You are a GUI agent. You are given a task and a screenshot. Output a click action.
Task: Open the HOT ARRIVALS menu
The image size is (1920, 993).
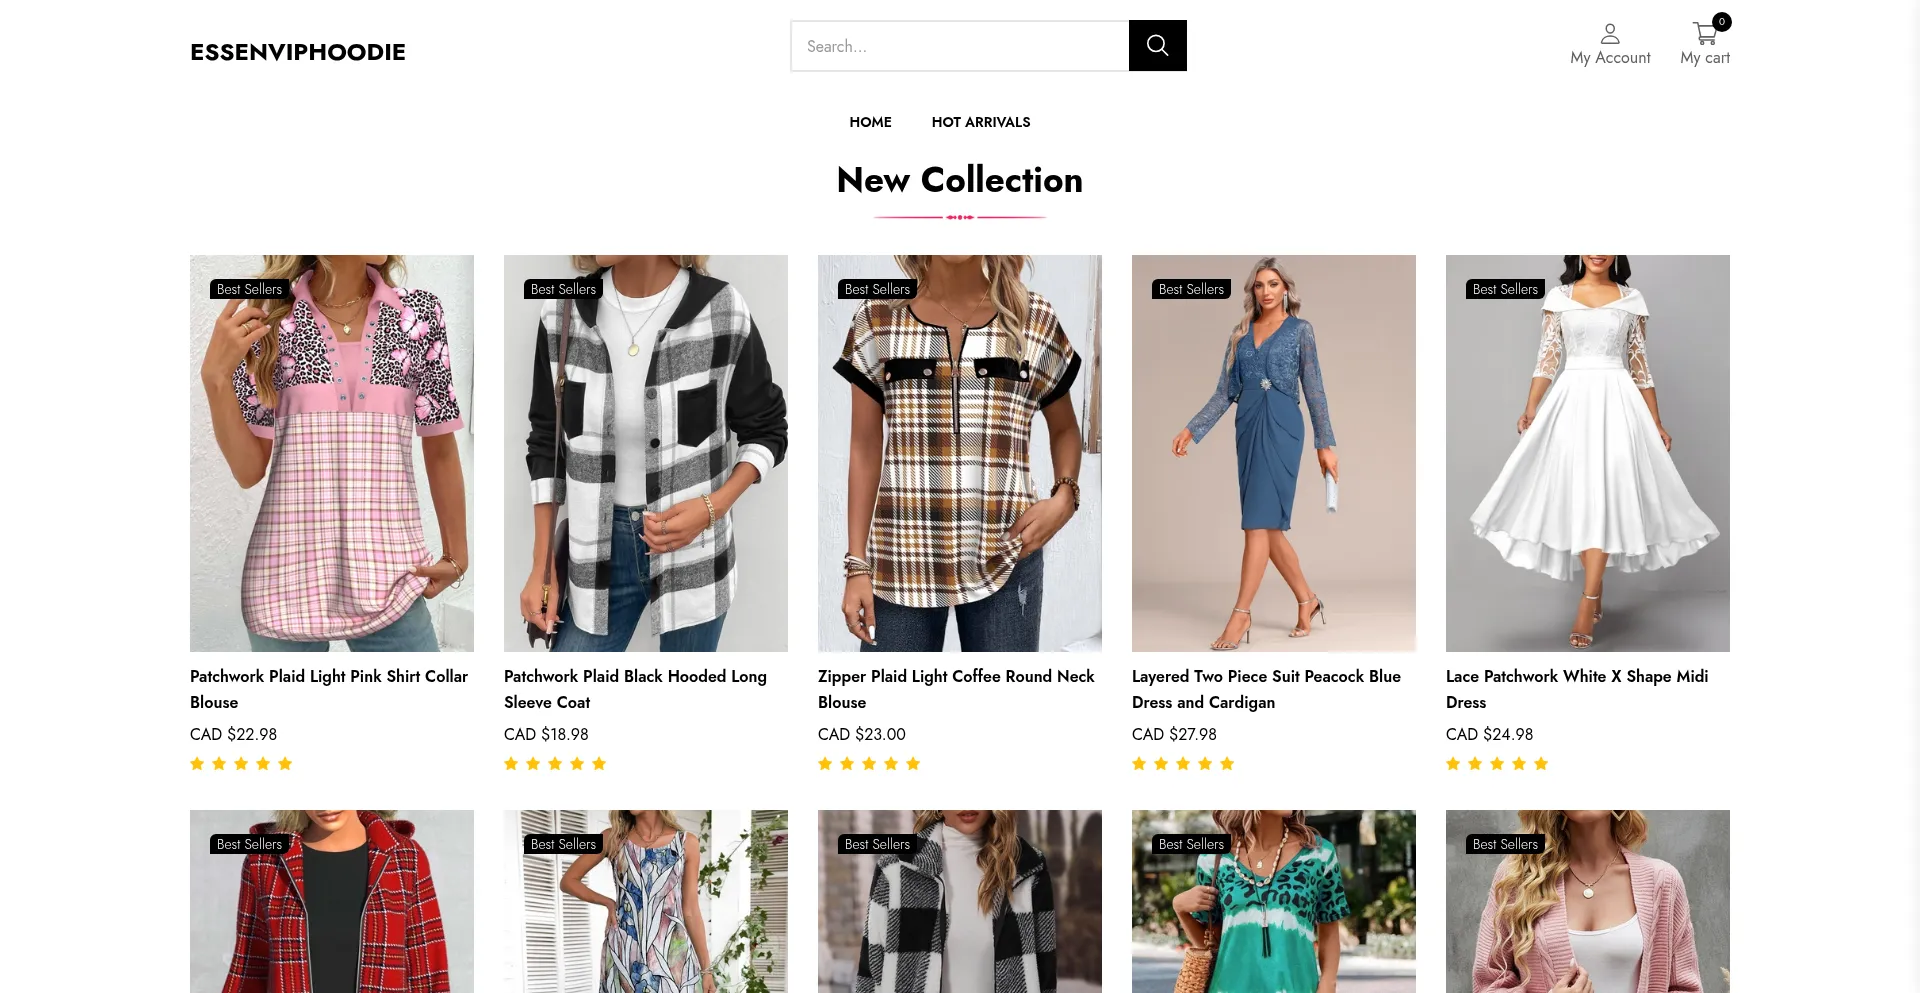click(x=980, y=122)
